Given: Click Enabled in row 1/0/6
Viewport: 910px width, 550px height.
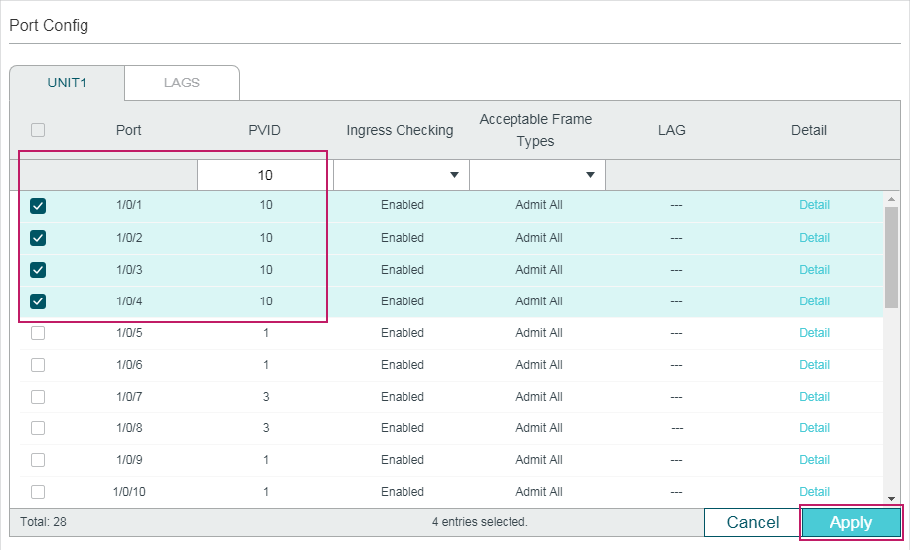Looking at the screenshot, I should click(402, 365).
